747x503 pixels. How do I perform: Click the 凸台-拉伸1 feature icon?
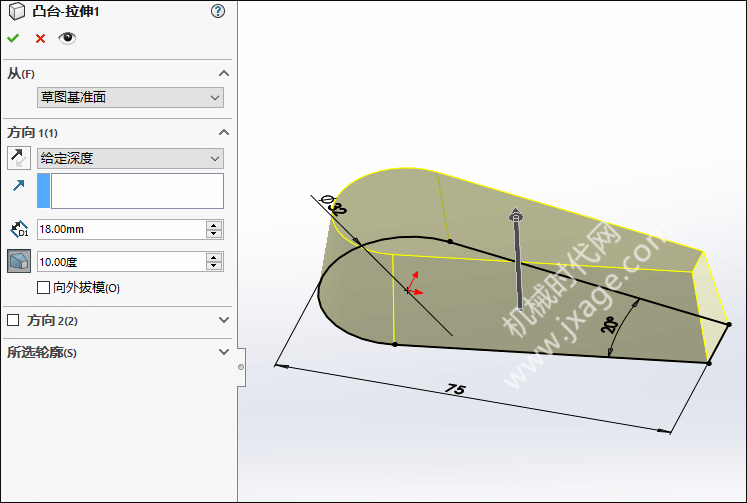17,11
